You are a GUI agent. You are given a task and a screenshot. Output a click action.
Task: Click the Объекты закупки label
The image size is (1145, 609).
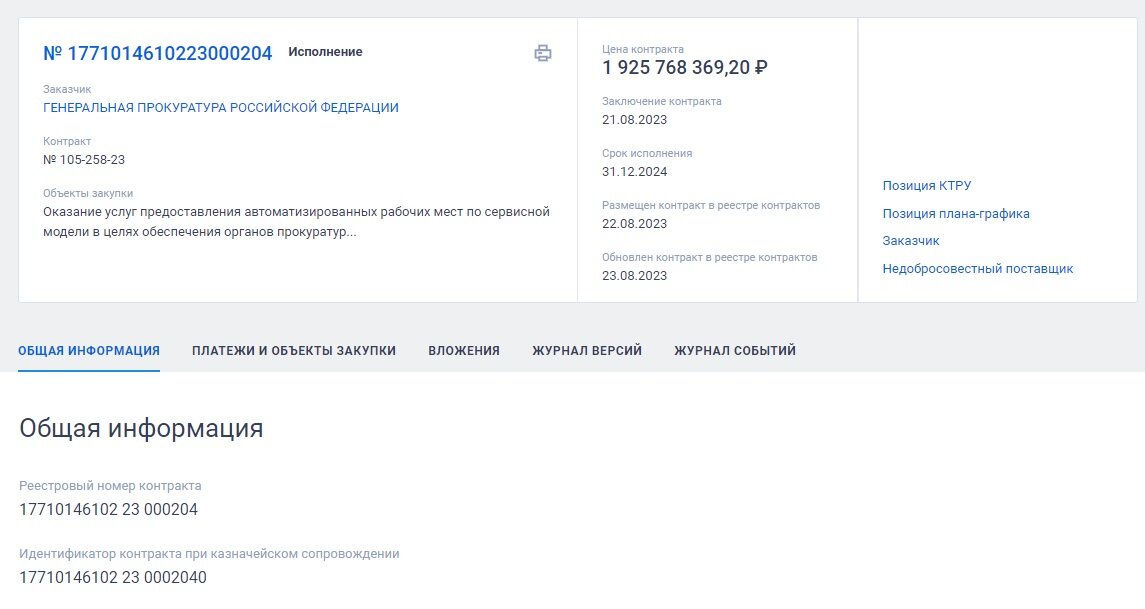(88, 193)
